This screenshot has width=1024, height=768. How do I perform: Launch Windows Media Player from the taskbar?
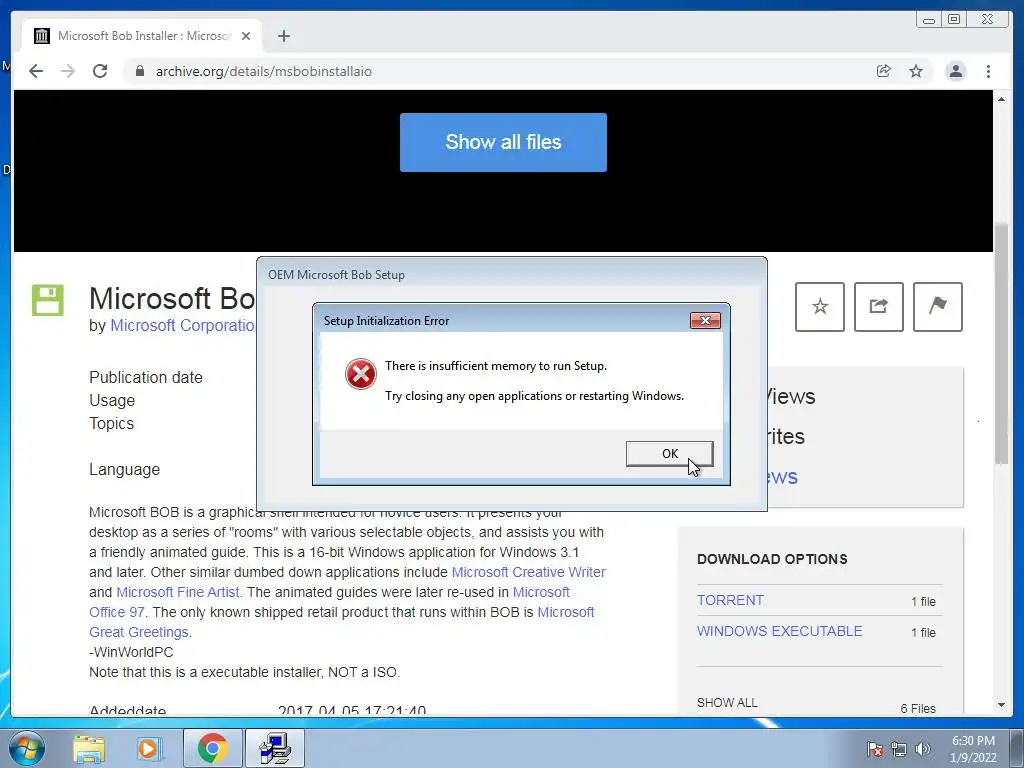(148, 748)
